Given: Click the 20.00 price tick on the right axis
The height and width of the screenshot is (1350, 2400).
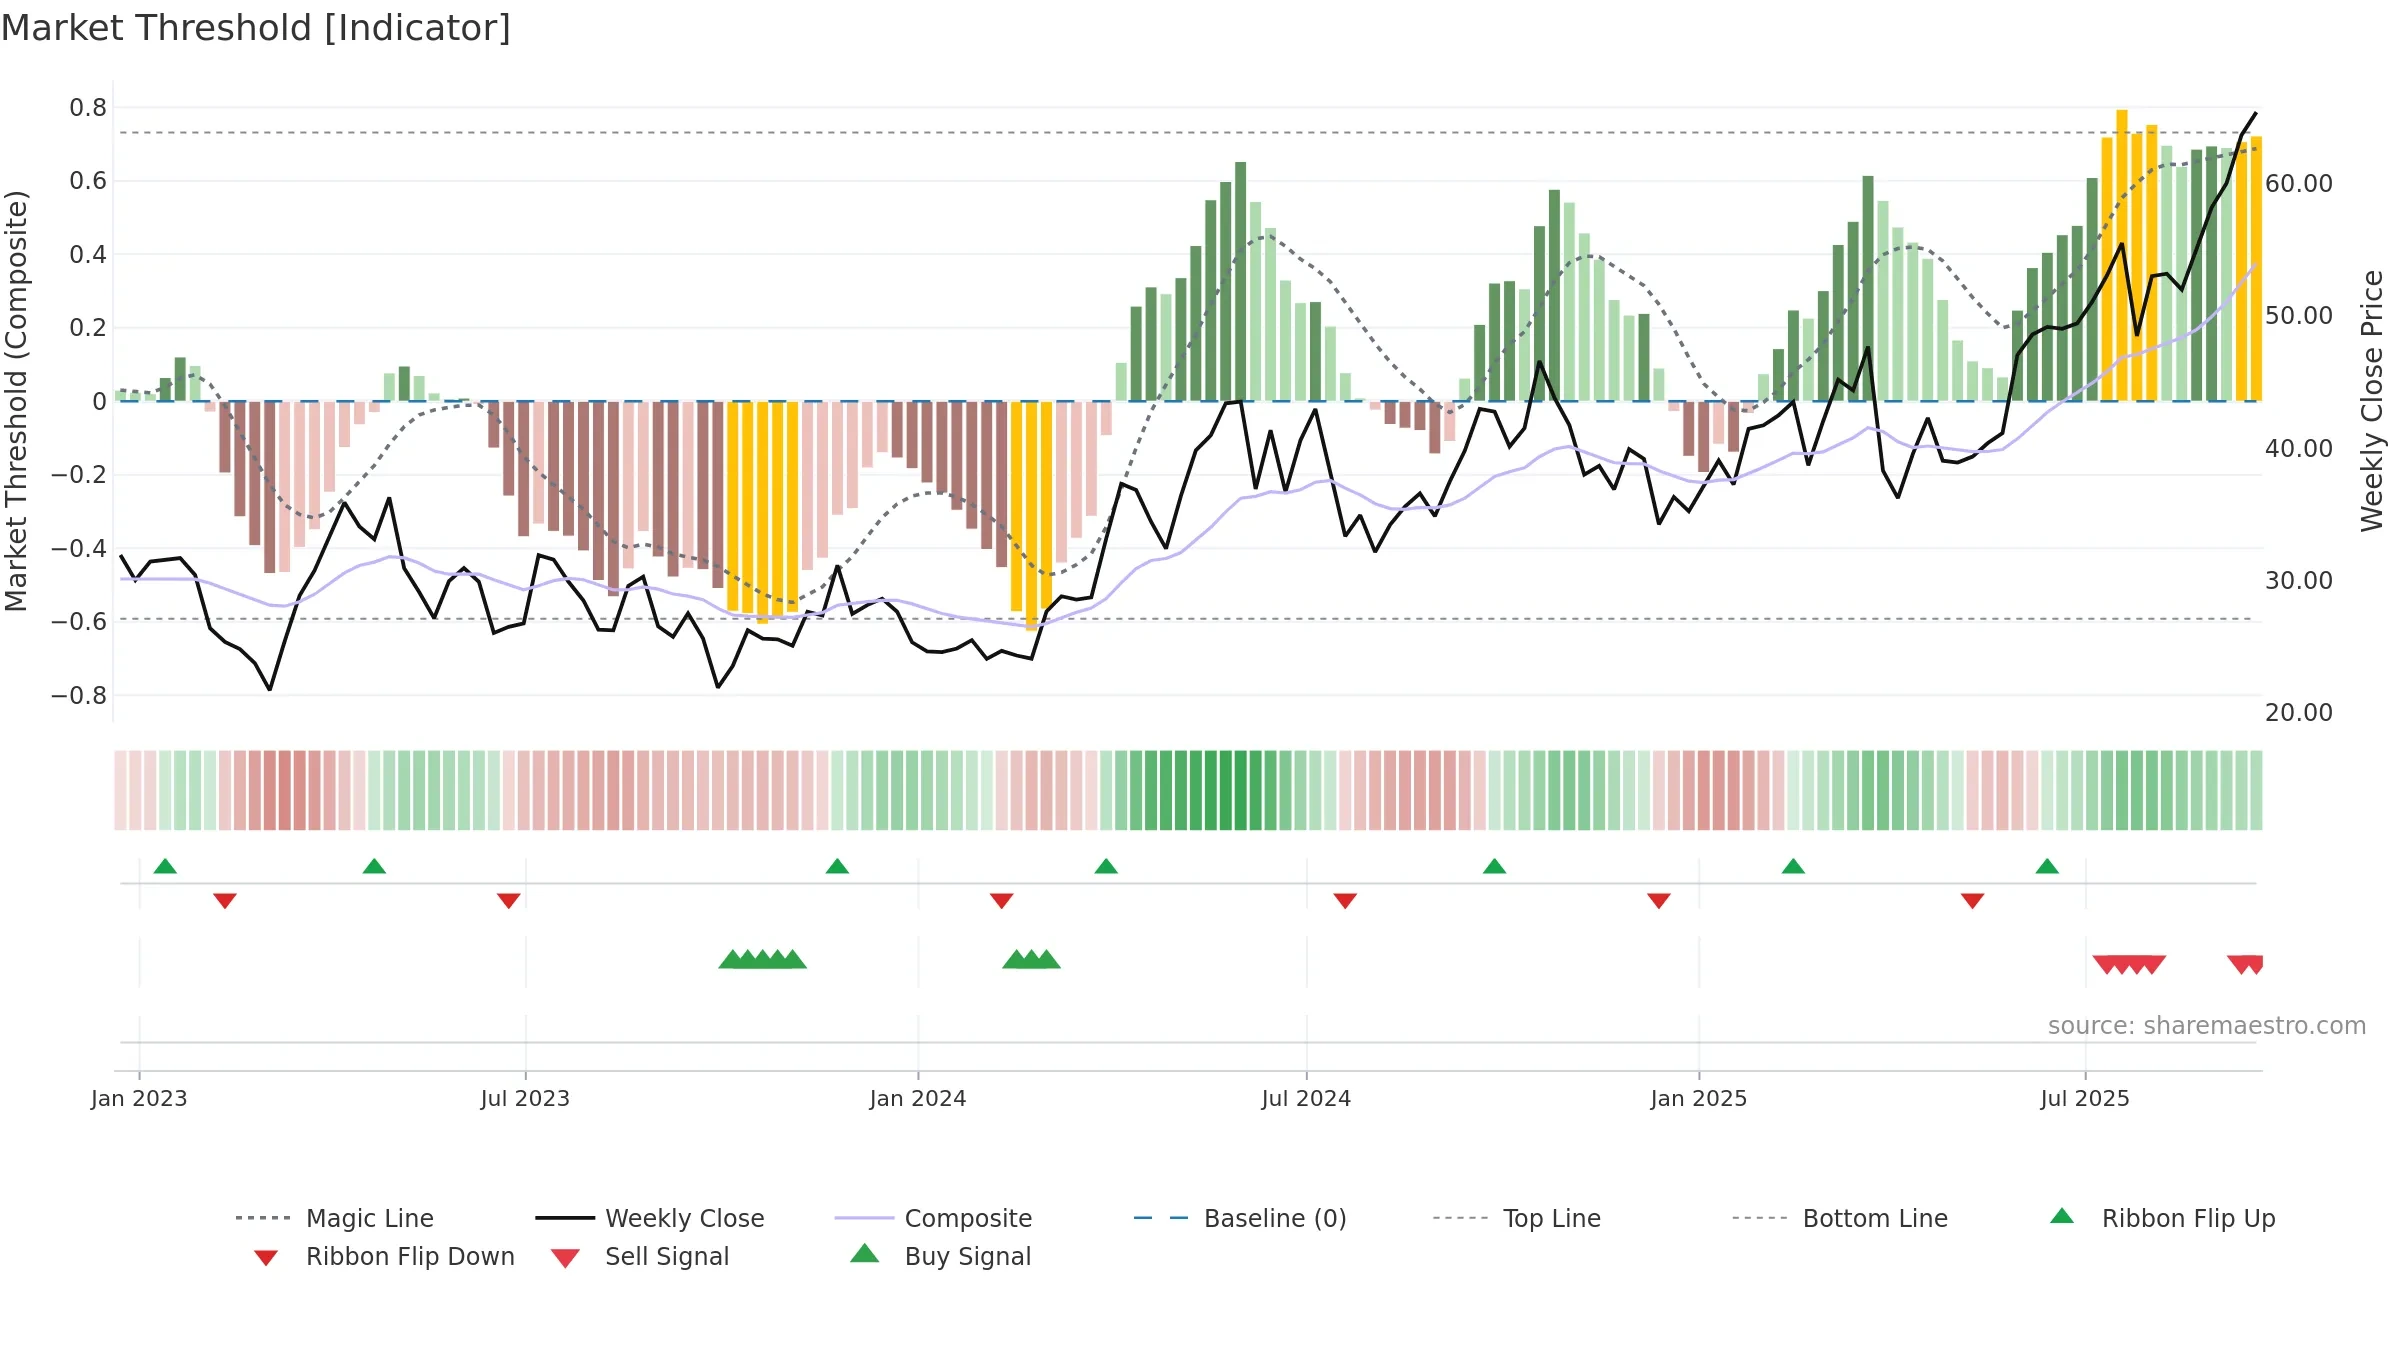Looking at the screenshot, I should pyautogui.click(x=2299, y=713).
